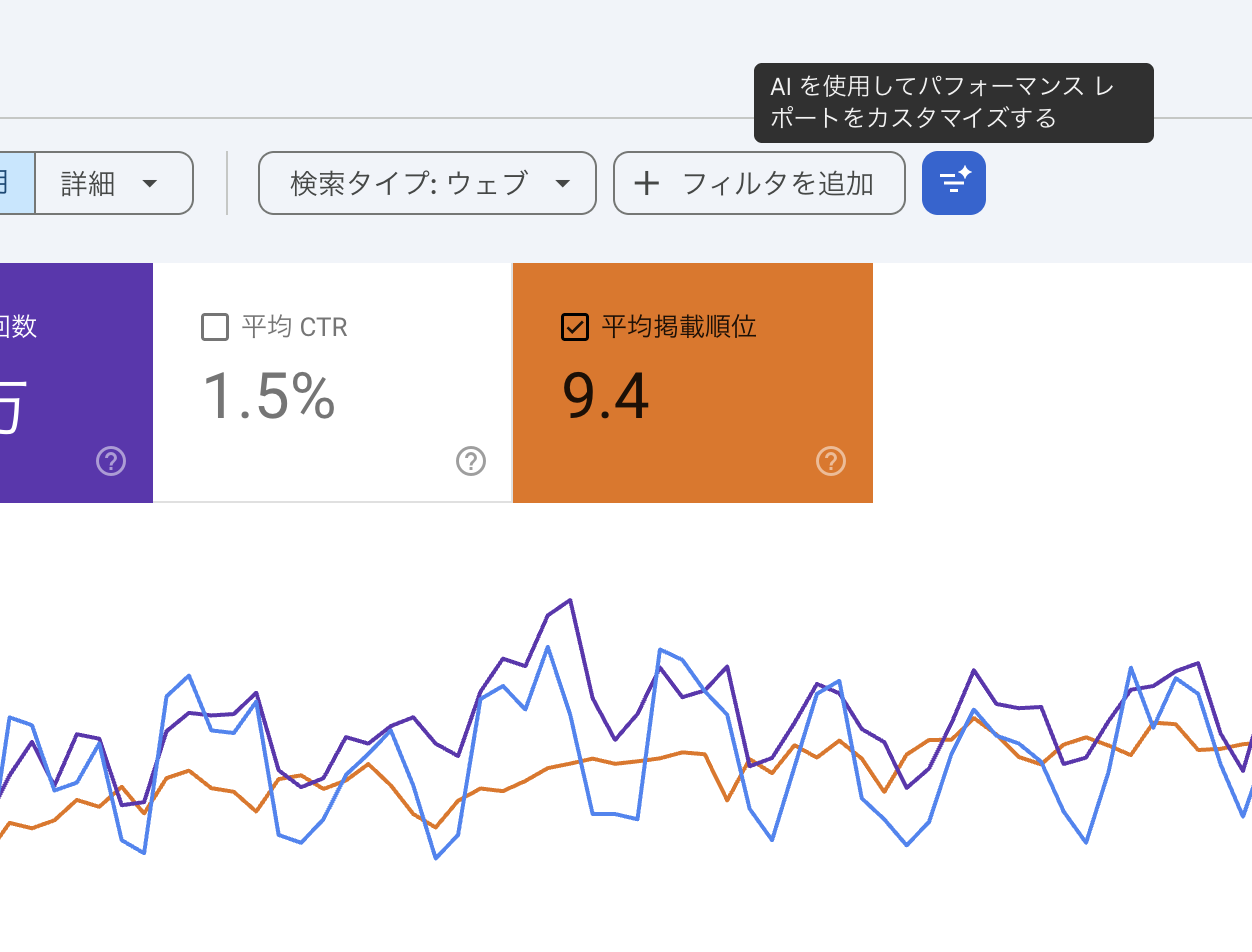Viewport: 1252px width, 952px height.
Task: Open the help icon on 平均掲載順位 card
Action: [831, 461]
